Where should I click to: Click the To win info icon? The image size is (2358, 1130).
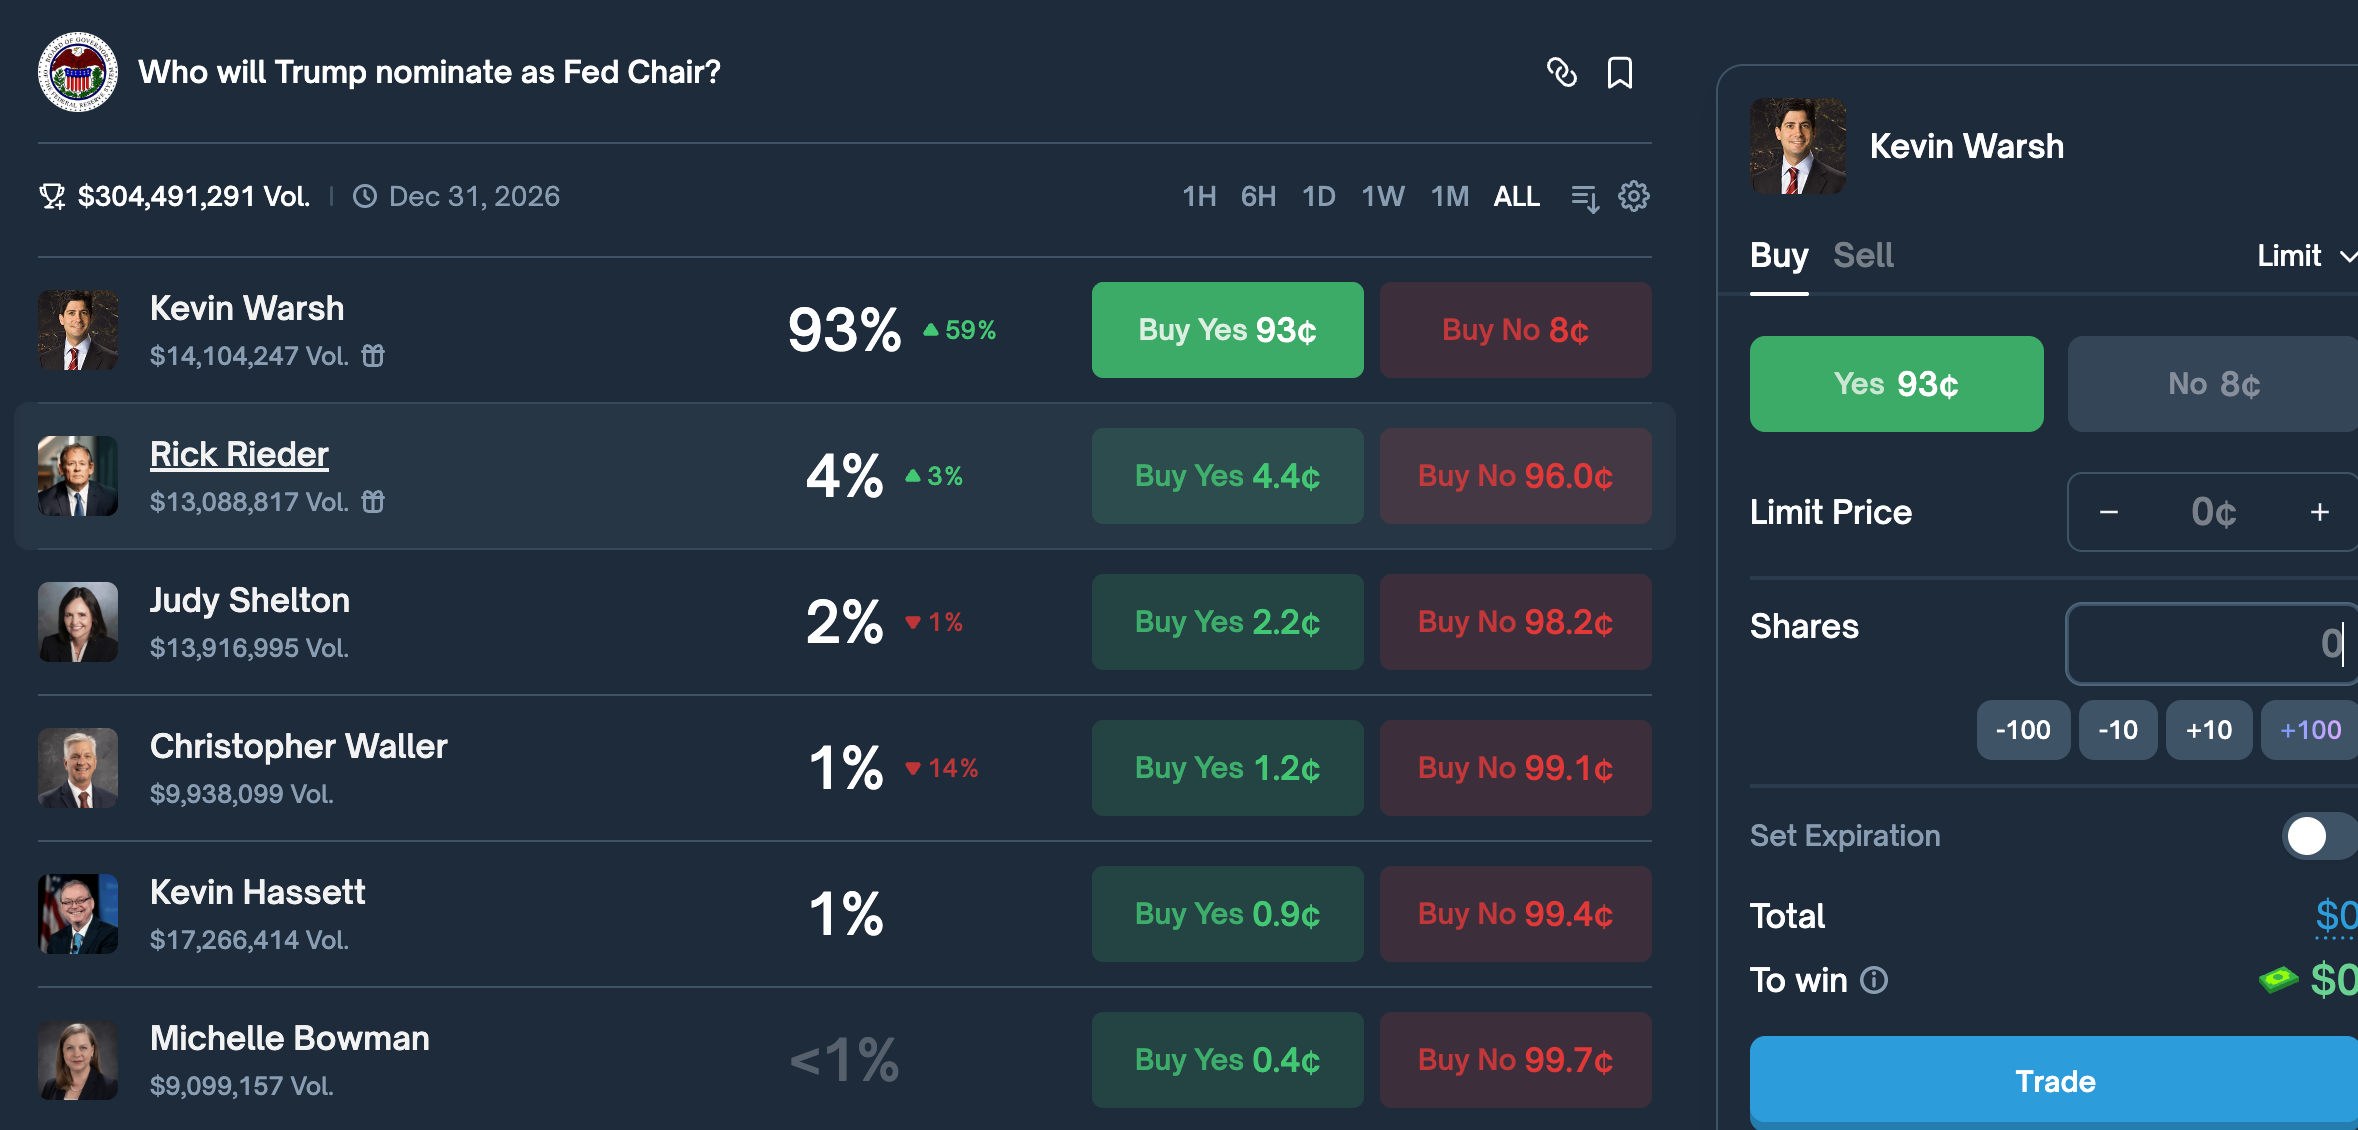[x=1874, y=980]
